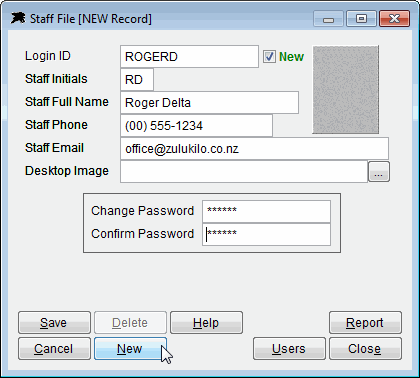The height and width of the screenshot is (378, 420).
Task: Click the Staff File [NEW Record] title text
Action: point(91,19)
